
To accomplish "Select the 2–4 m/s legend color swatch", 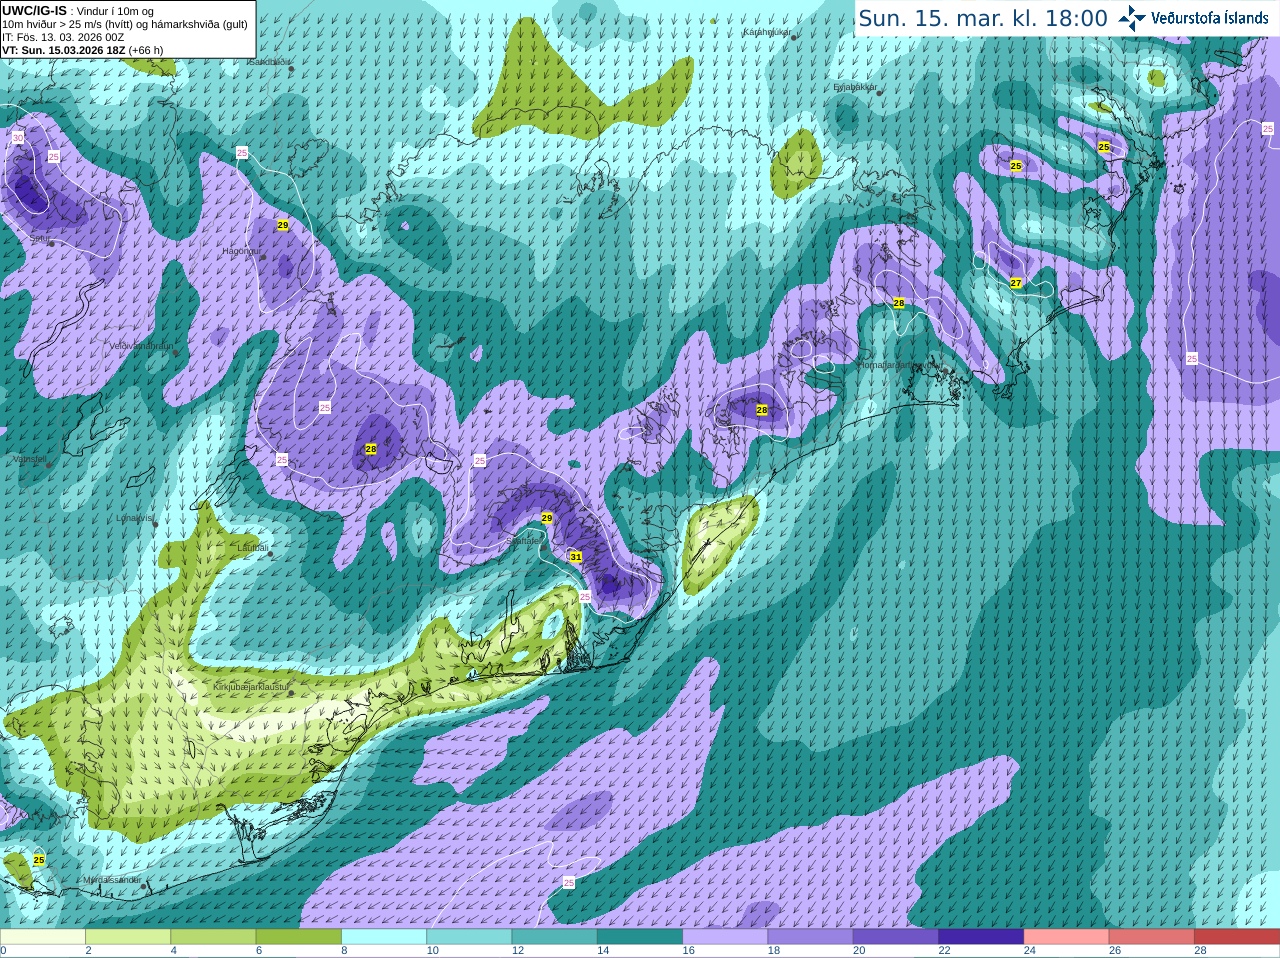I will point(127,937).
